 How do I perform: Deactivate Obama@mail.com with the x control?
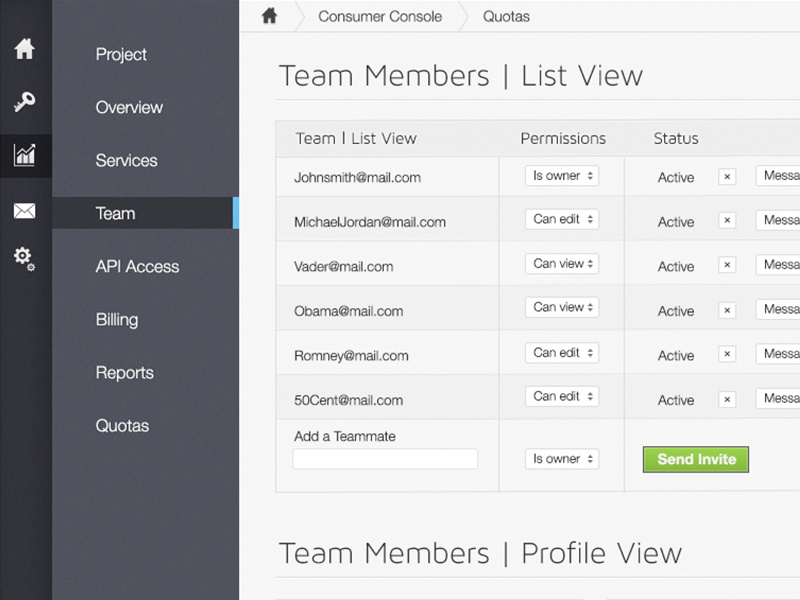(727, 309)
